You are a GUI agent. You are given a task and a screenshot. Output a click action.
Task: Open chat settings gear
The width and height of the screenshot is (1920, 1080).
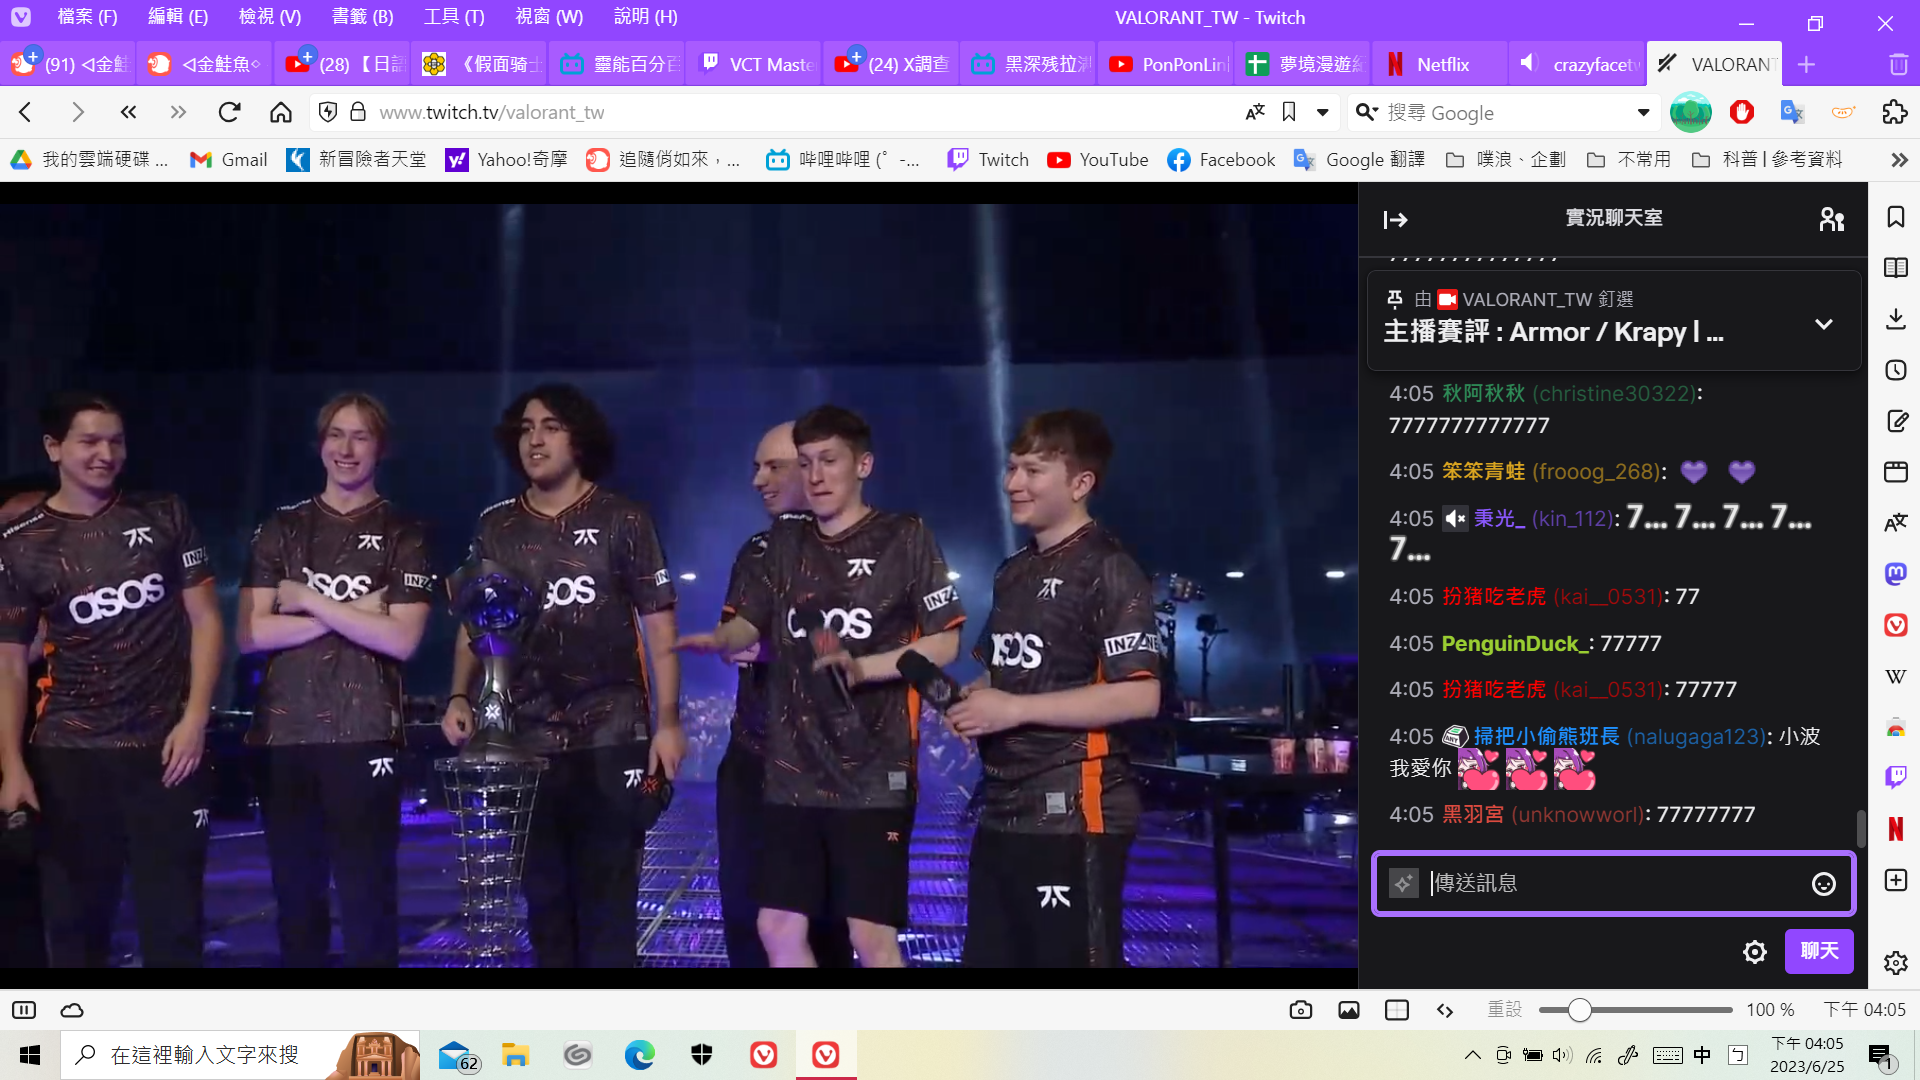1754,952
